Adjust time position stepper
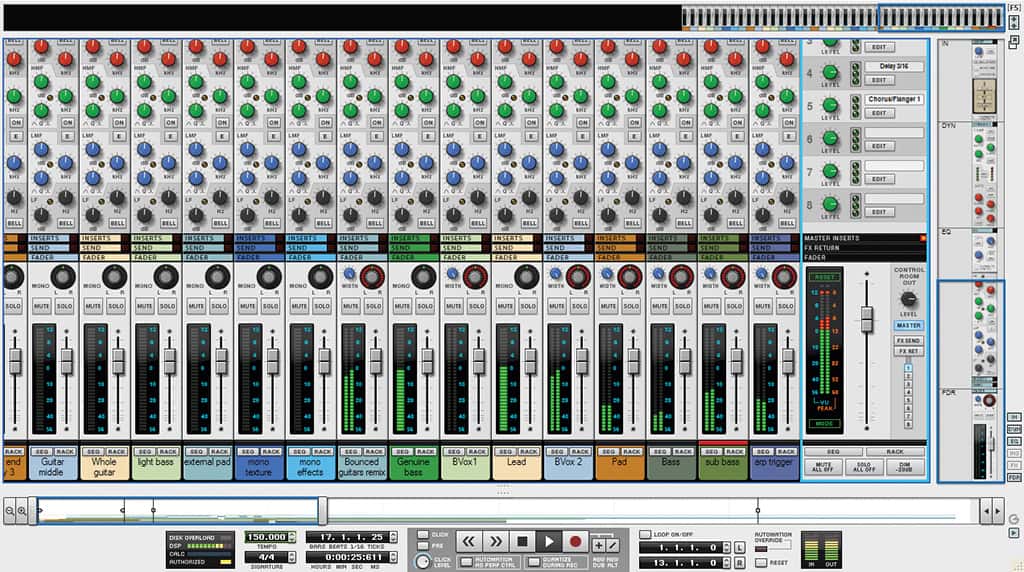This screenshot has height=572, width=1024. (393, 557)
